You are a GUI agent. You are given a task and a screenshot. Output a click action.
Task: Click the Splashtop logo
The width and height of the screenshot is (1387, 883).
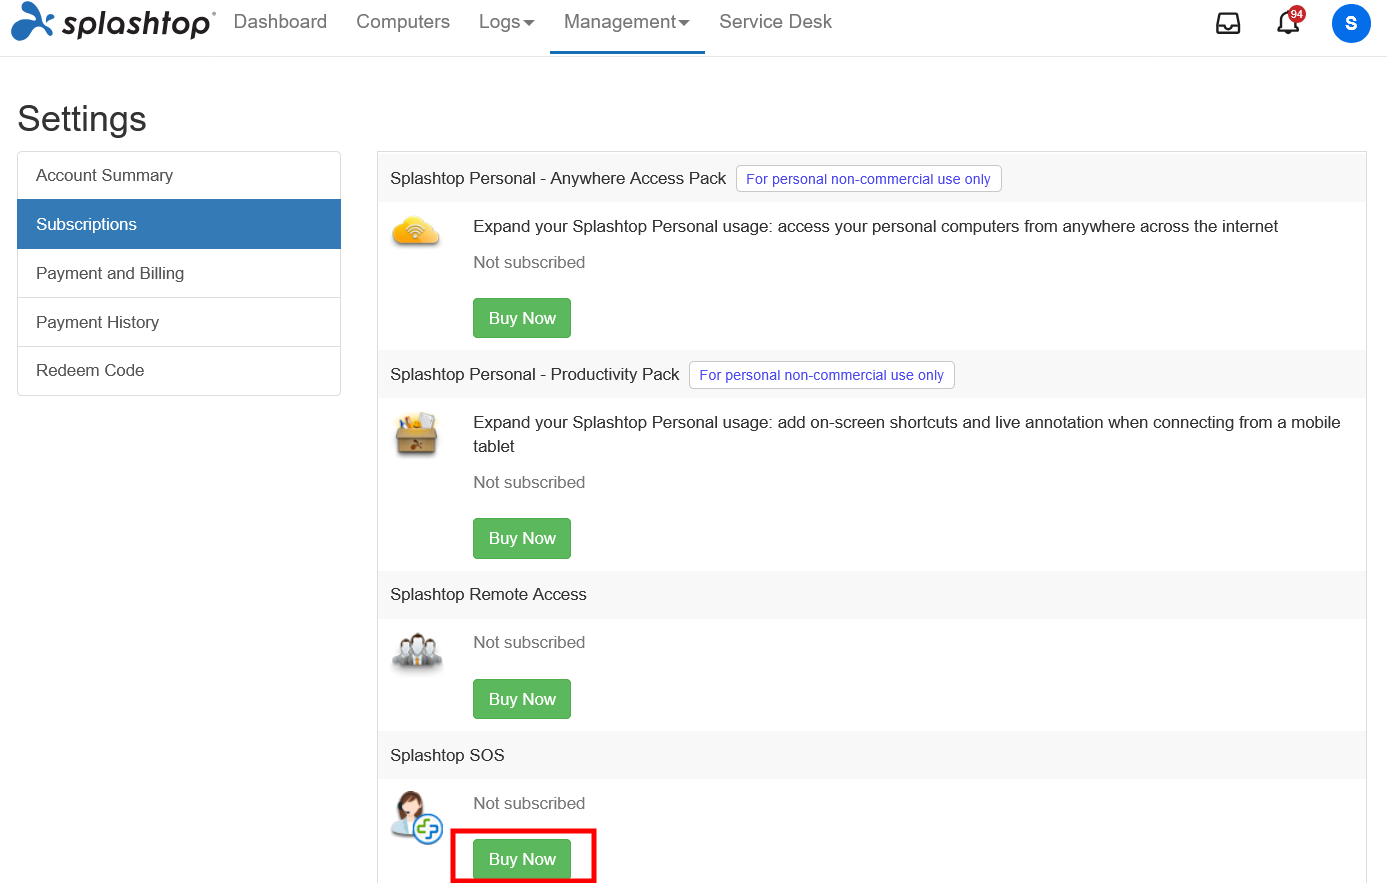click(x=112, y=22)
